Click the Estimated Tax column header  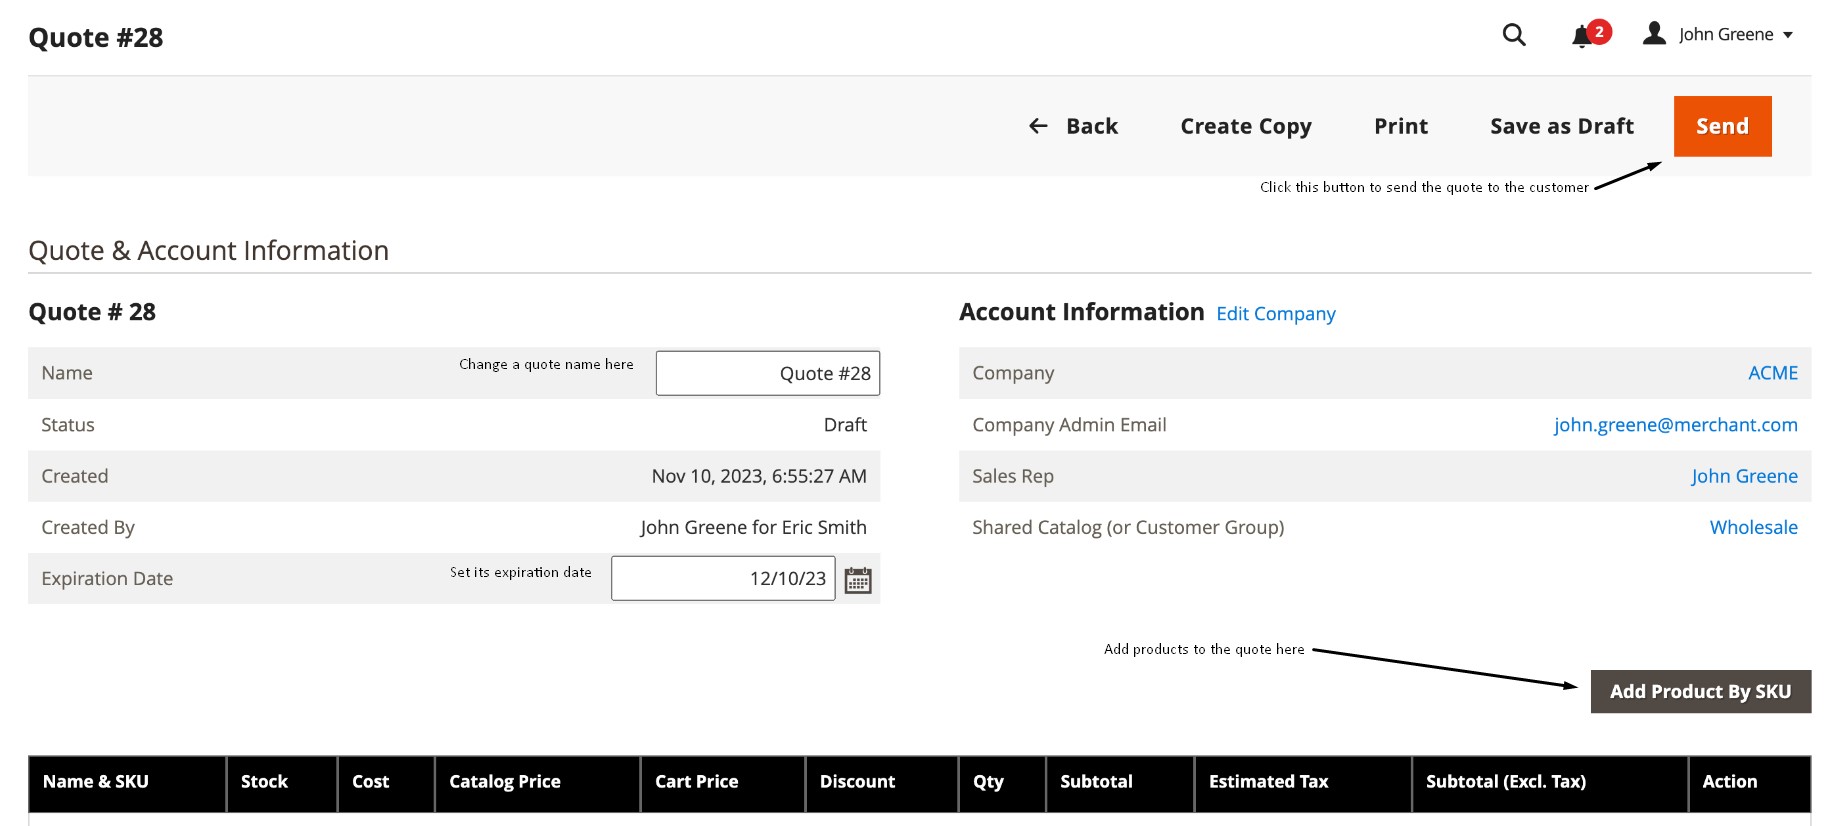tap(1303, 782)
